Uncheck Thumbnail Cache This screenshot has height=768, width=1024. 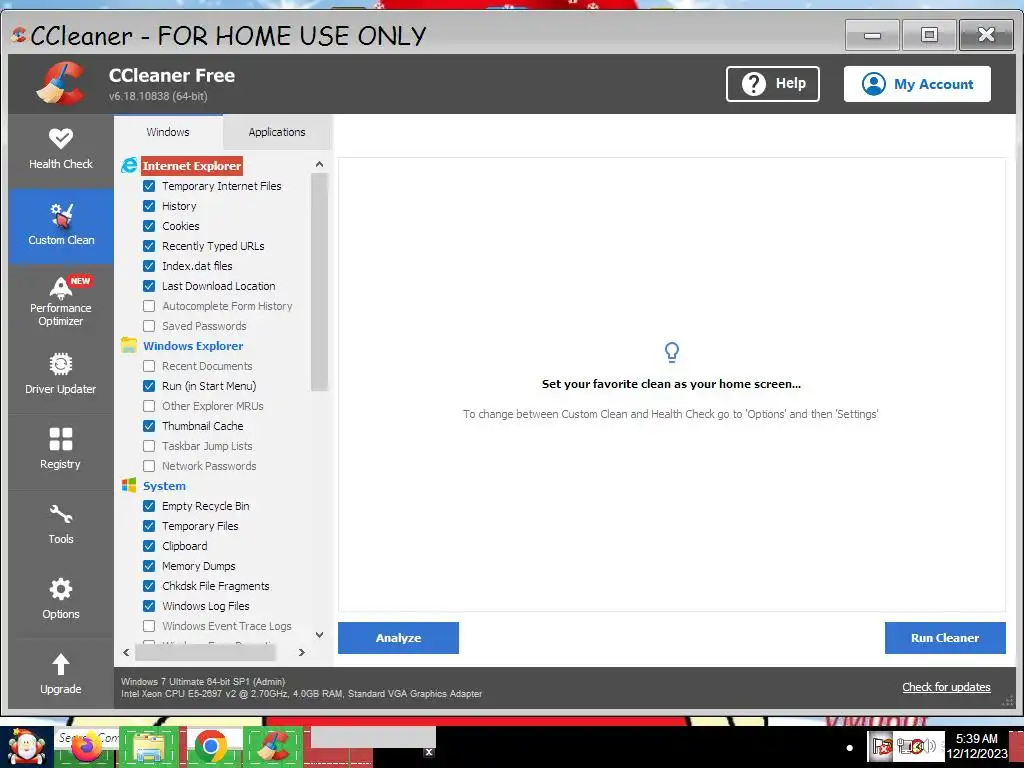pyautogui.click(x=149, y=426)
